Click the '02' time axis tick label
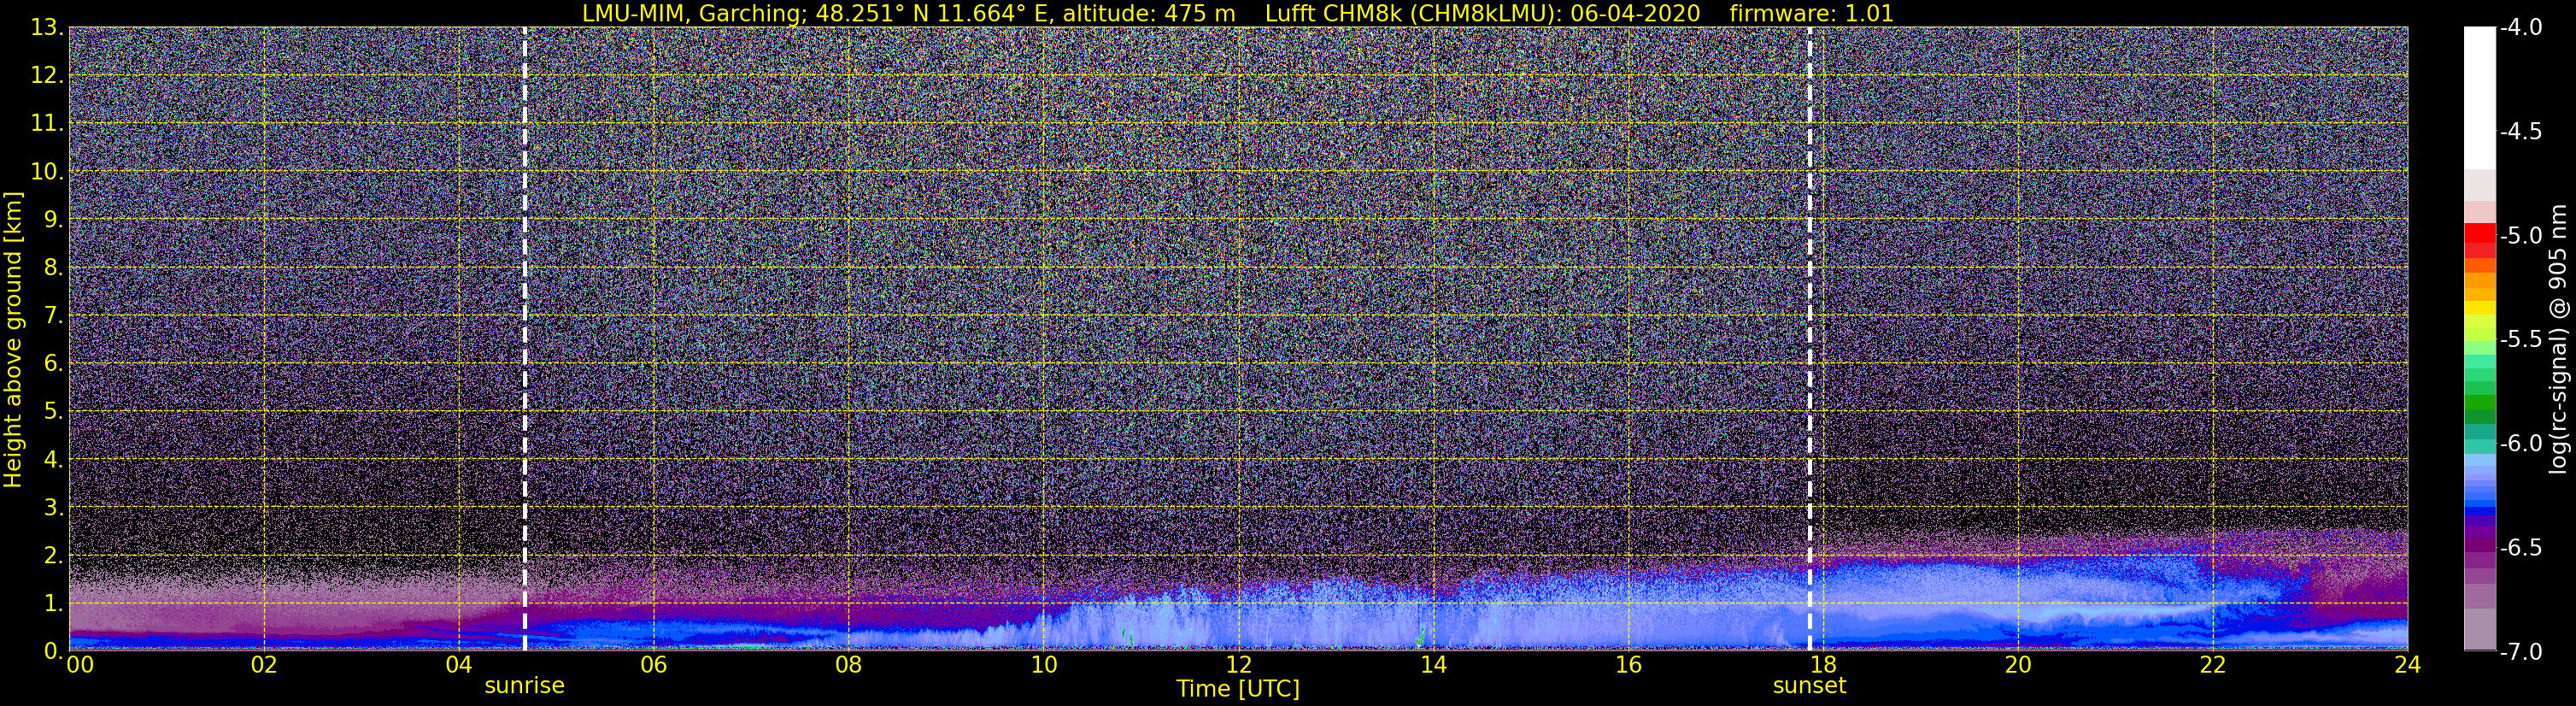Image resolution: width=2576 pixels, height=706 pixels. coord(264,665)
